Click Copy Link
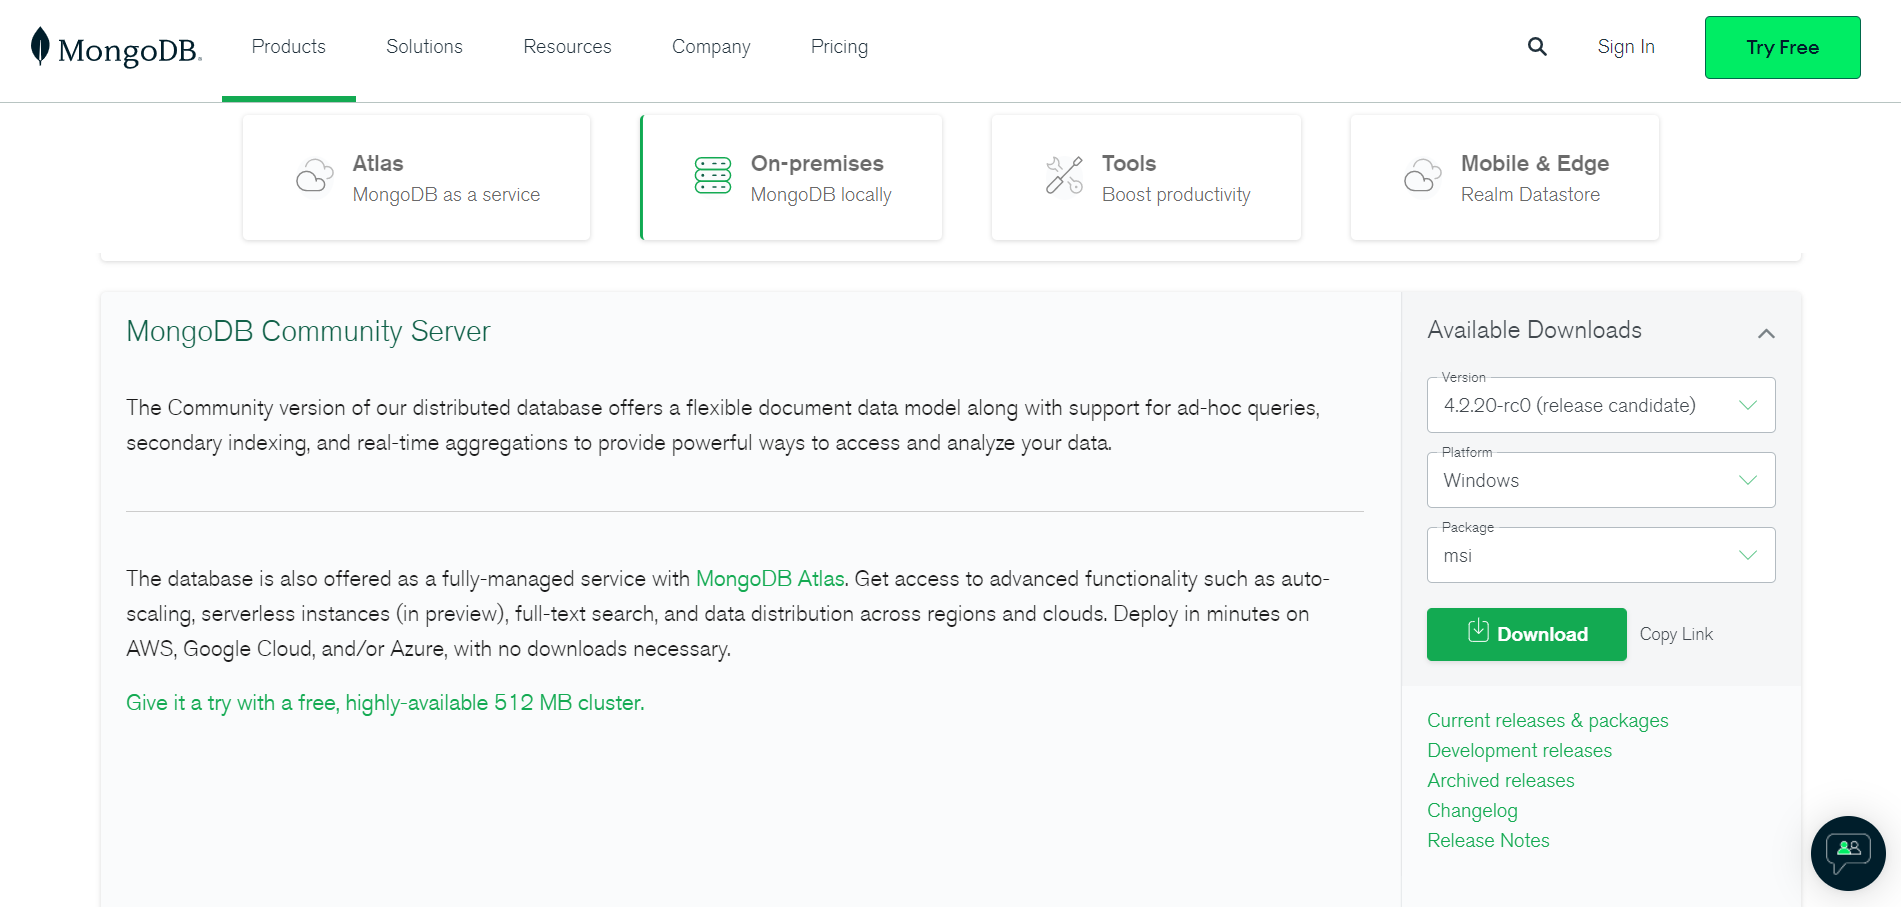Screen dimensions: 1901x907 (1676, 634)
